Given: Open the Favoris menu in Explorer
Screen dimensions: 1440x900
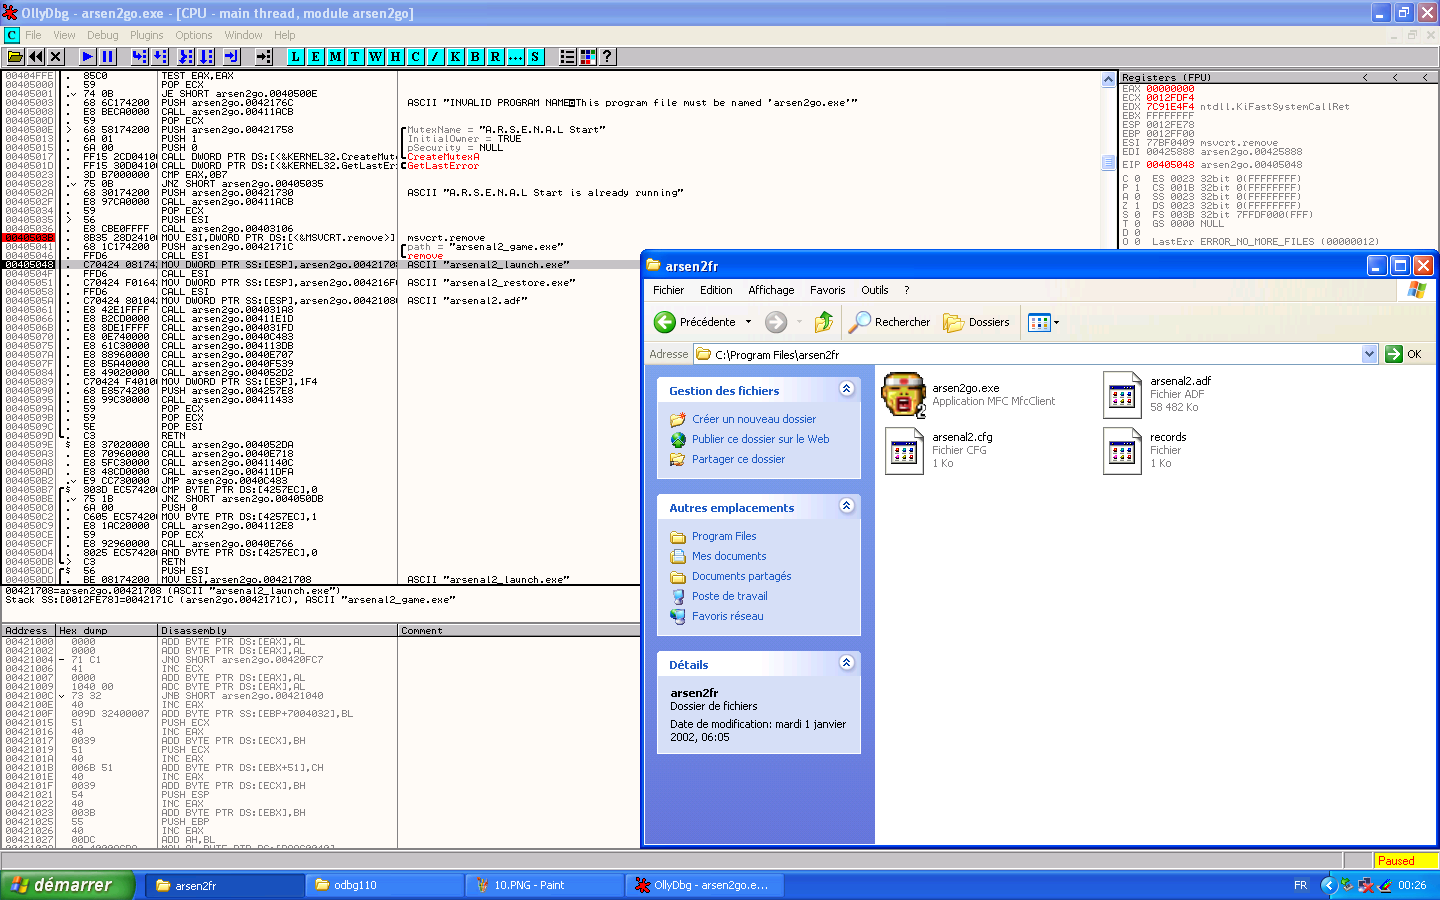Looking at the screenshot, I should [x=827, y=290].
